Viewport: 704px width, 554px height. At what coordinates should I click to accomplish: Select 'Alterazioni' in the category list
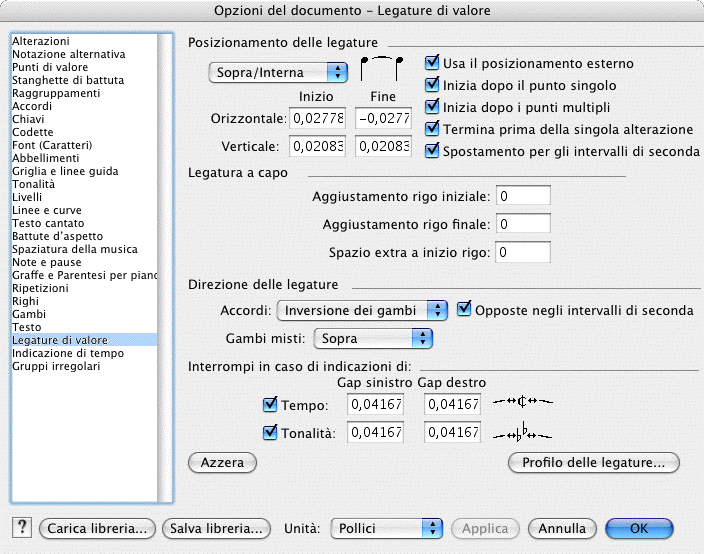40,41
